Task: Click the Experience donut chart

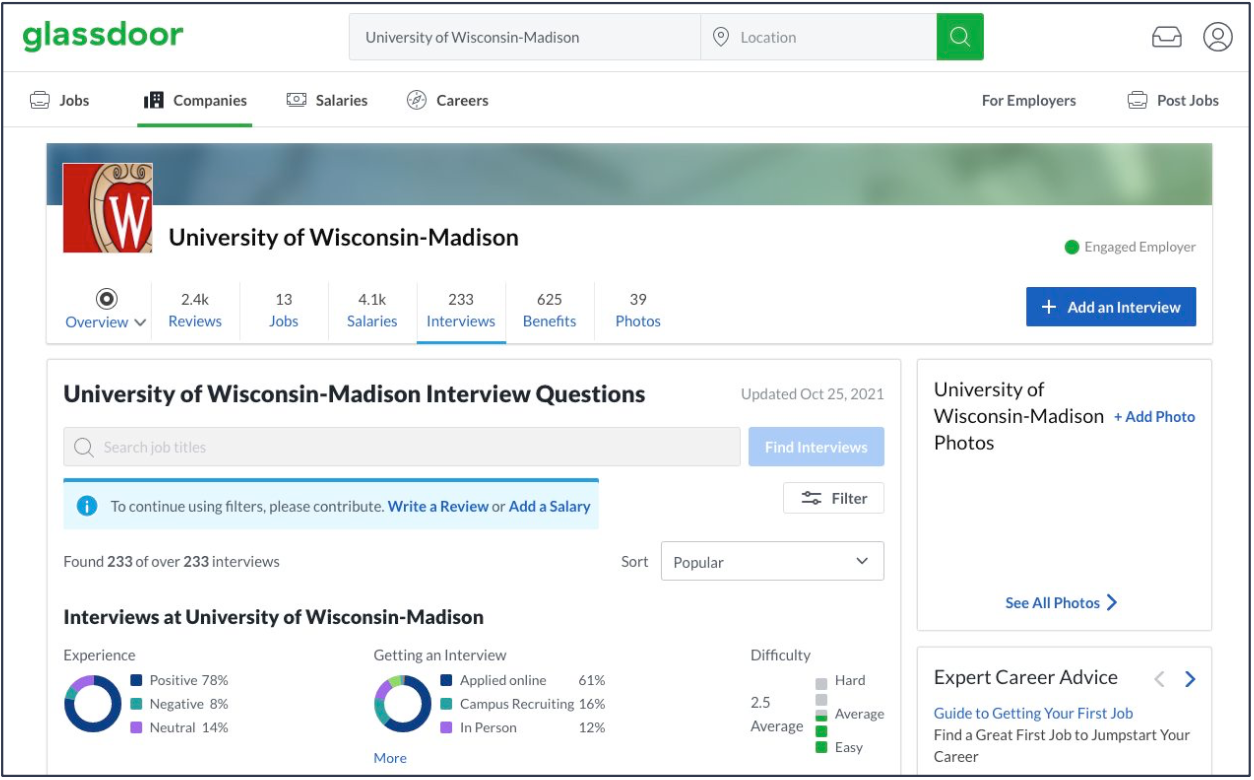Action: pos(93,704)
